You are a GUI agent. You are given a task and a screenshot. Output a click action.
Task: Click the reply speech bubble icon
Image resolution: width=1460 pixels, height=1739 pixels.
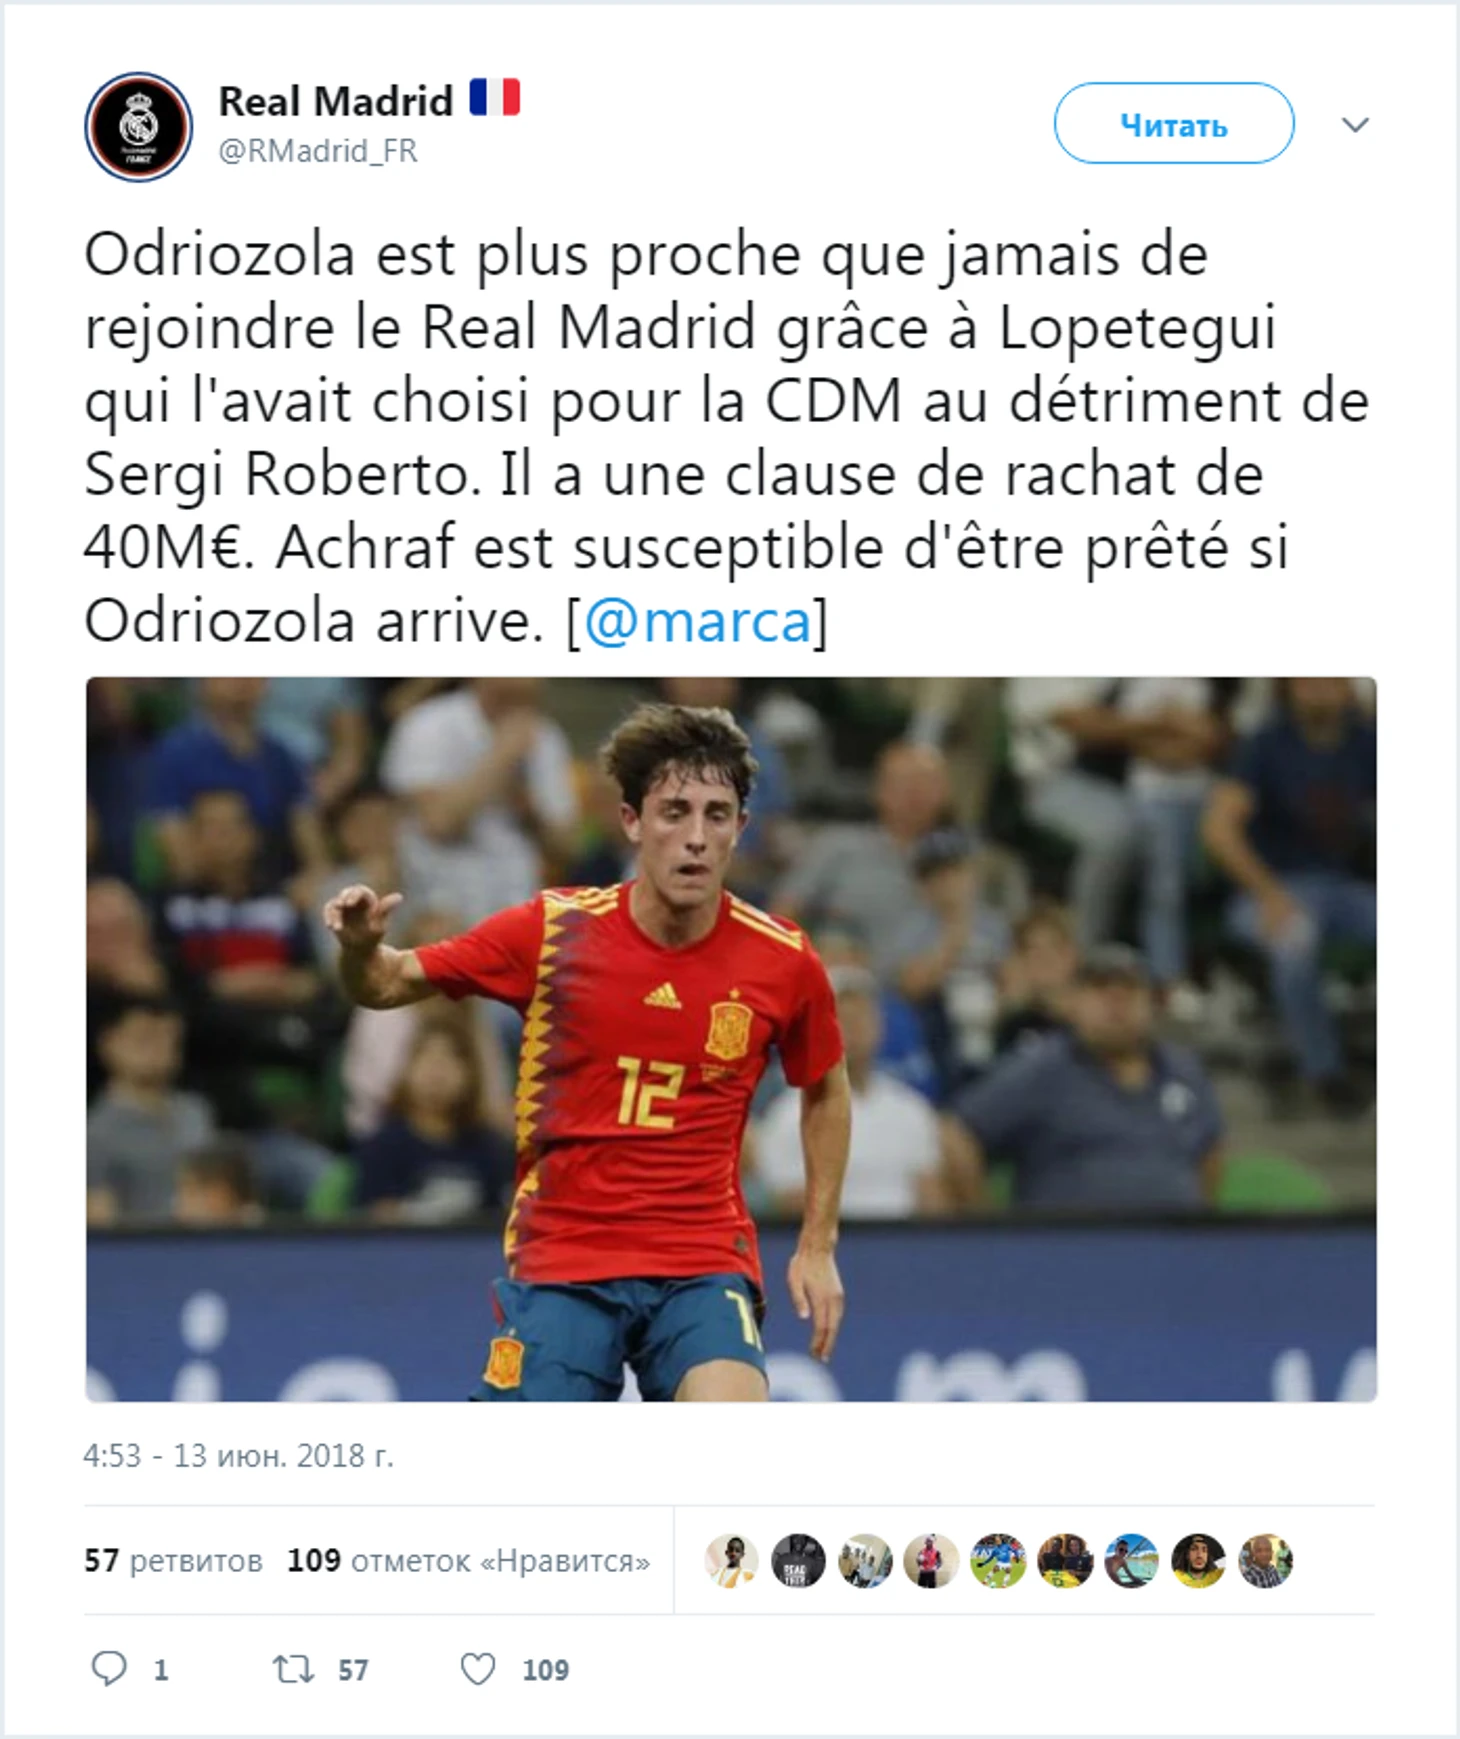tap(109, 1669)
